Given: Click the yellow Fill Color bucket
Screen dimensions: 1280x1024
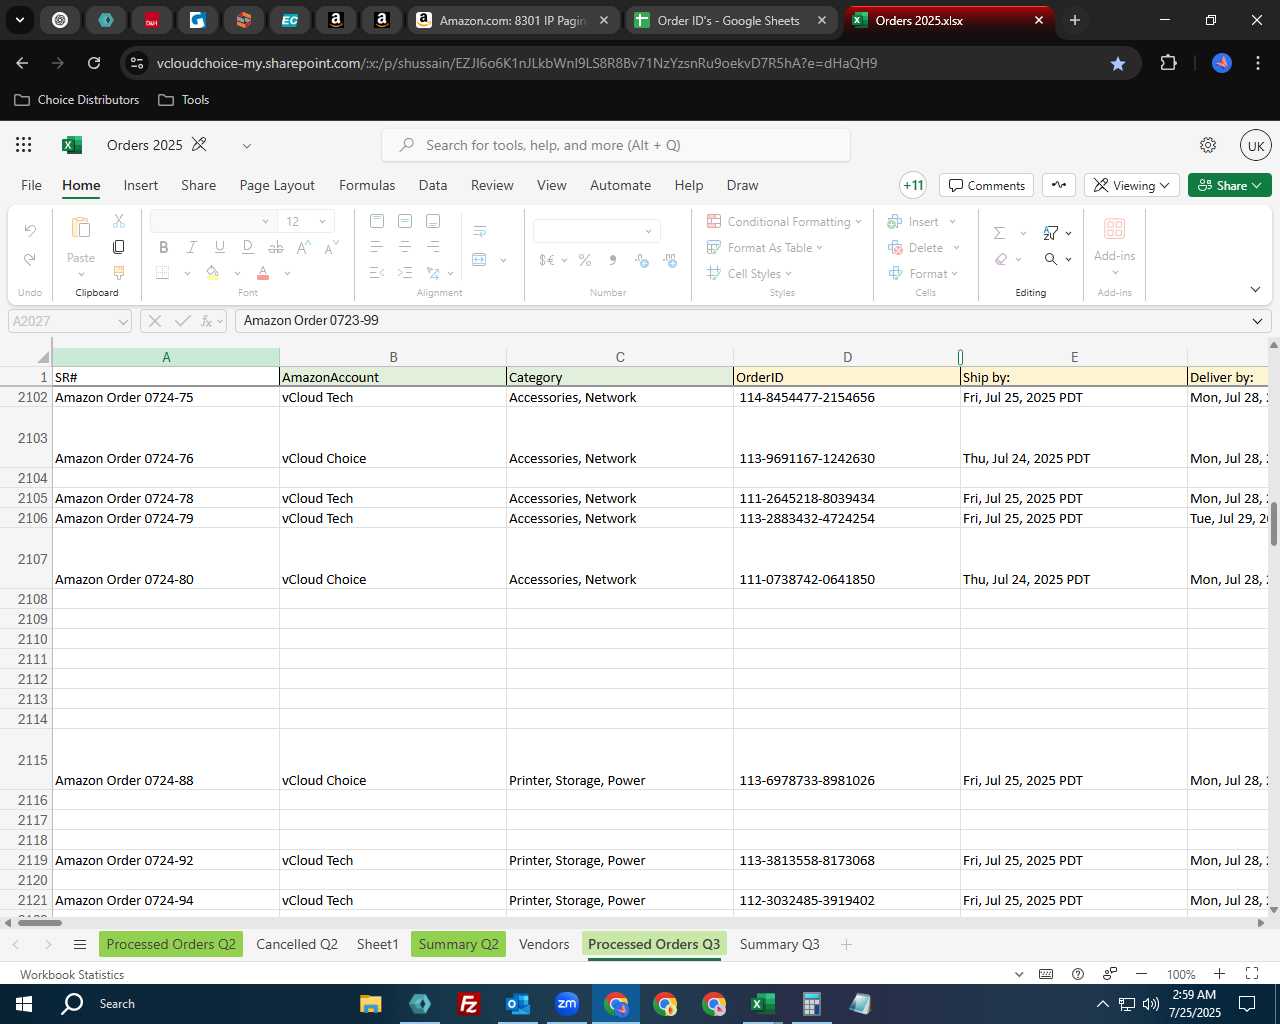Looking at the screenshot, I should coord(212,273).
